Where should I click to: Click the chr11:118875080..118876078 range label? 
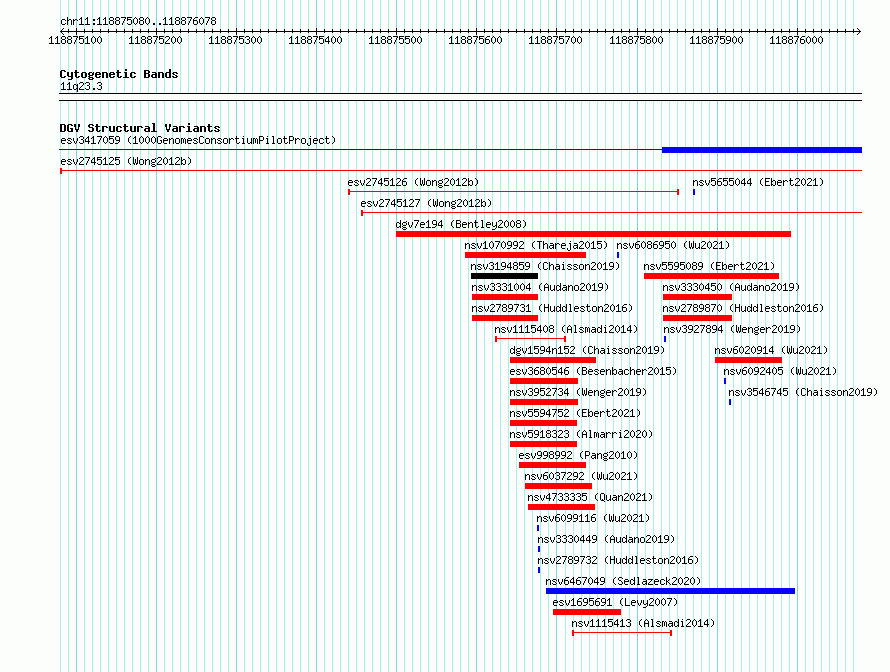[x=138, y=21]
